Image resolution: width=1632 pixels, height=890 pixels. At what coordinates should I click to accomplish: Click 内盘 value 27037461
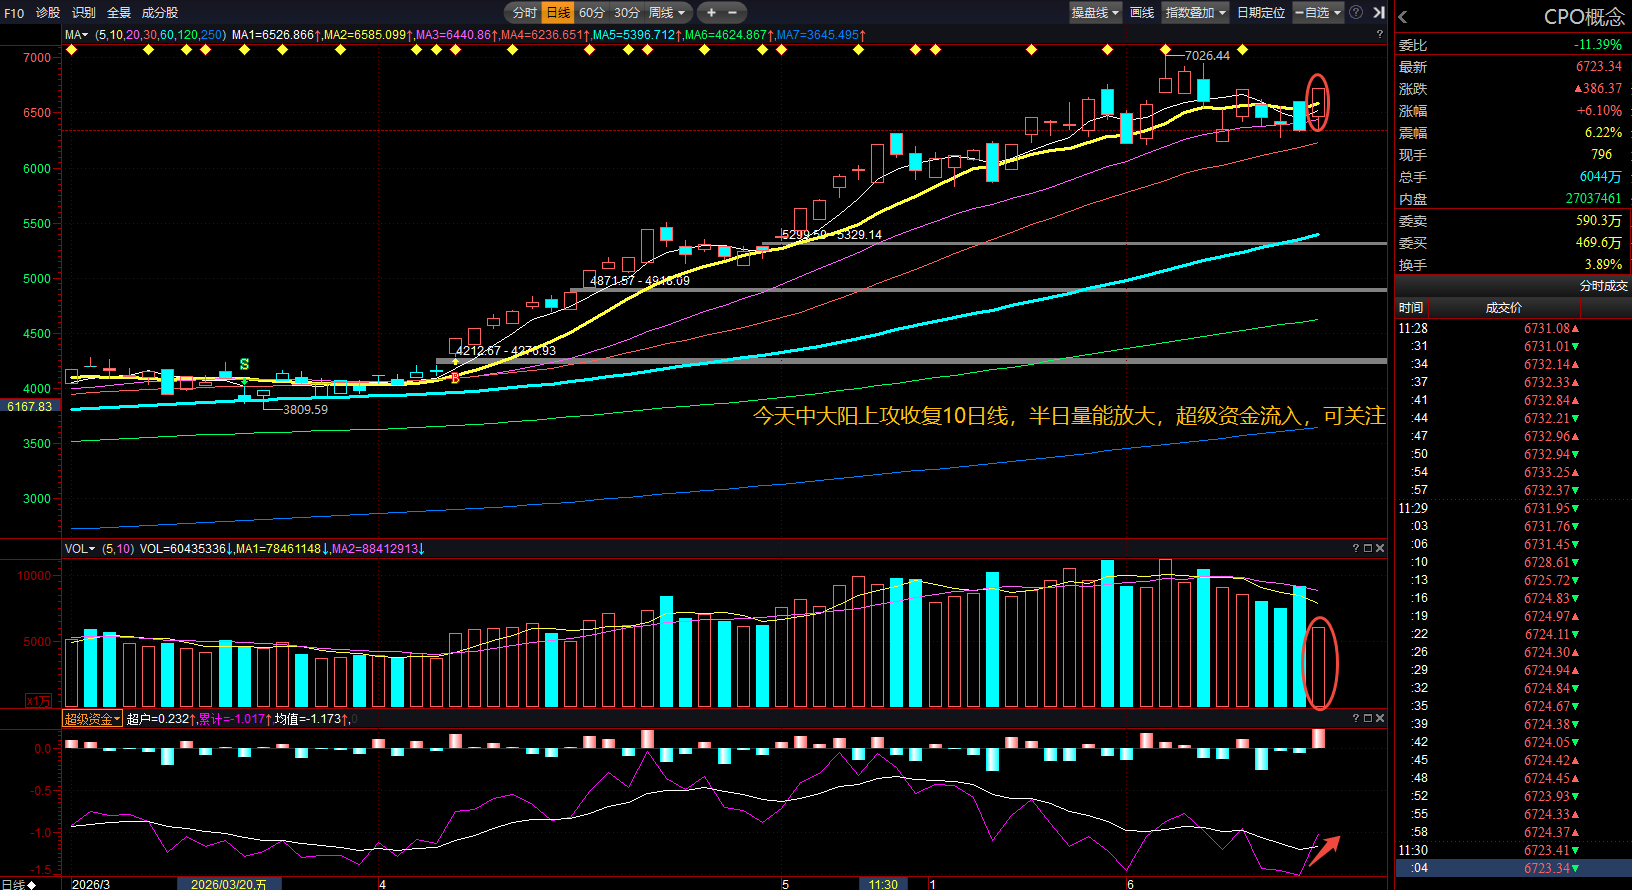click(x=1593, y=199)
